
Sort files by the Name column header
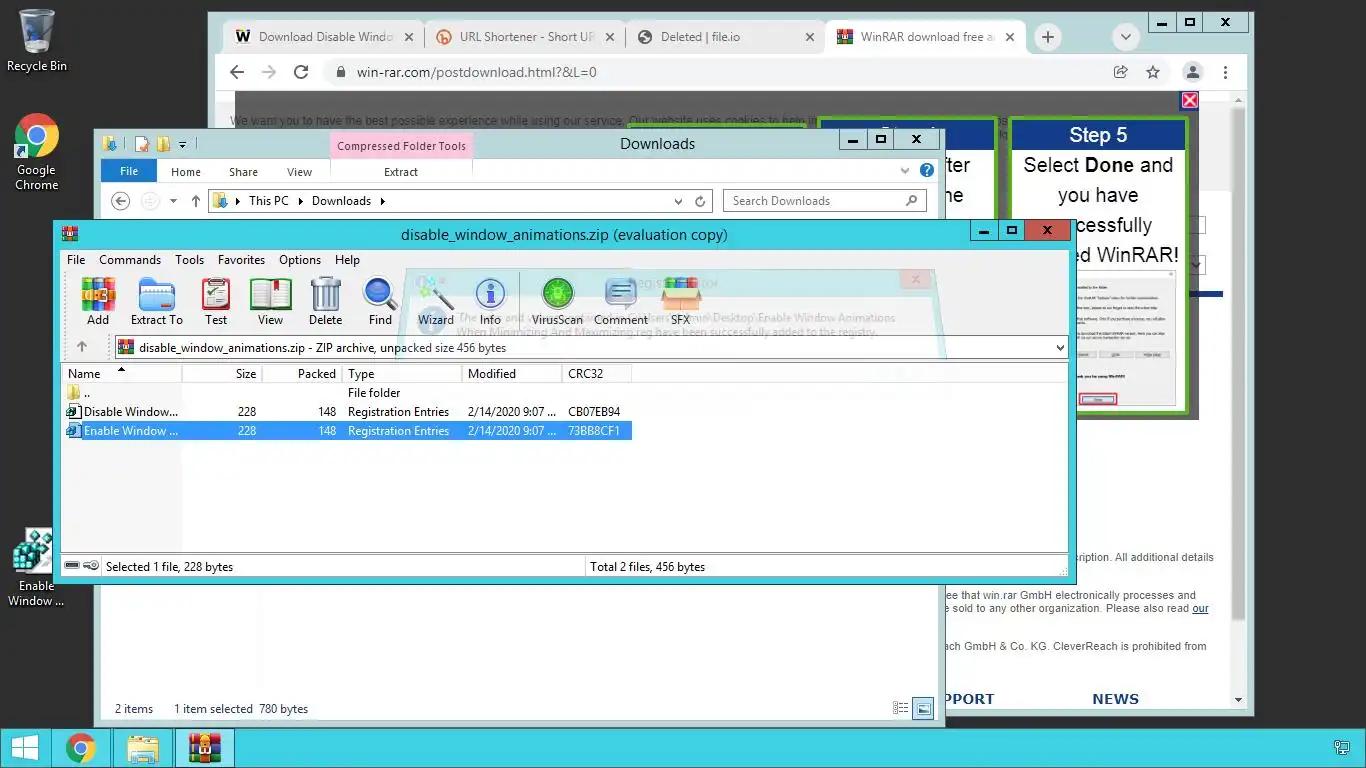121,373
